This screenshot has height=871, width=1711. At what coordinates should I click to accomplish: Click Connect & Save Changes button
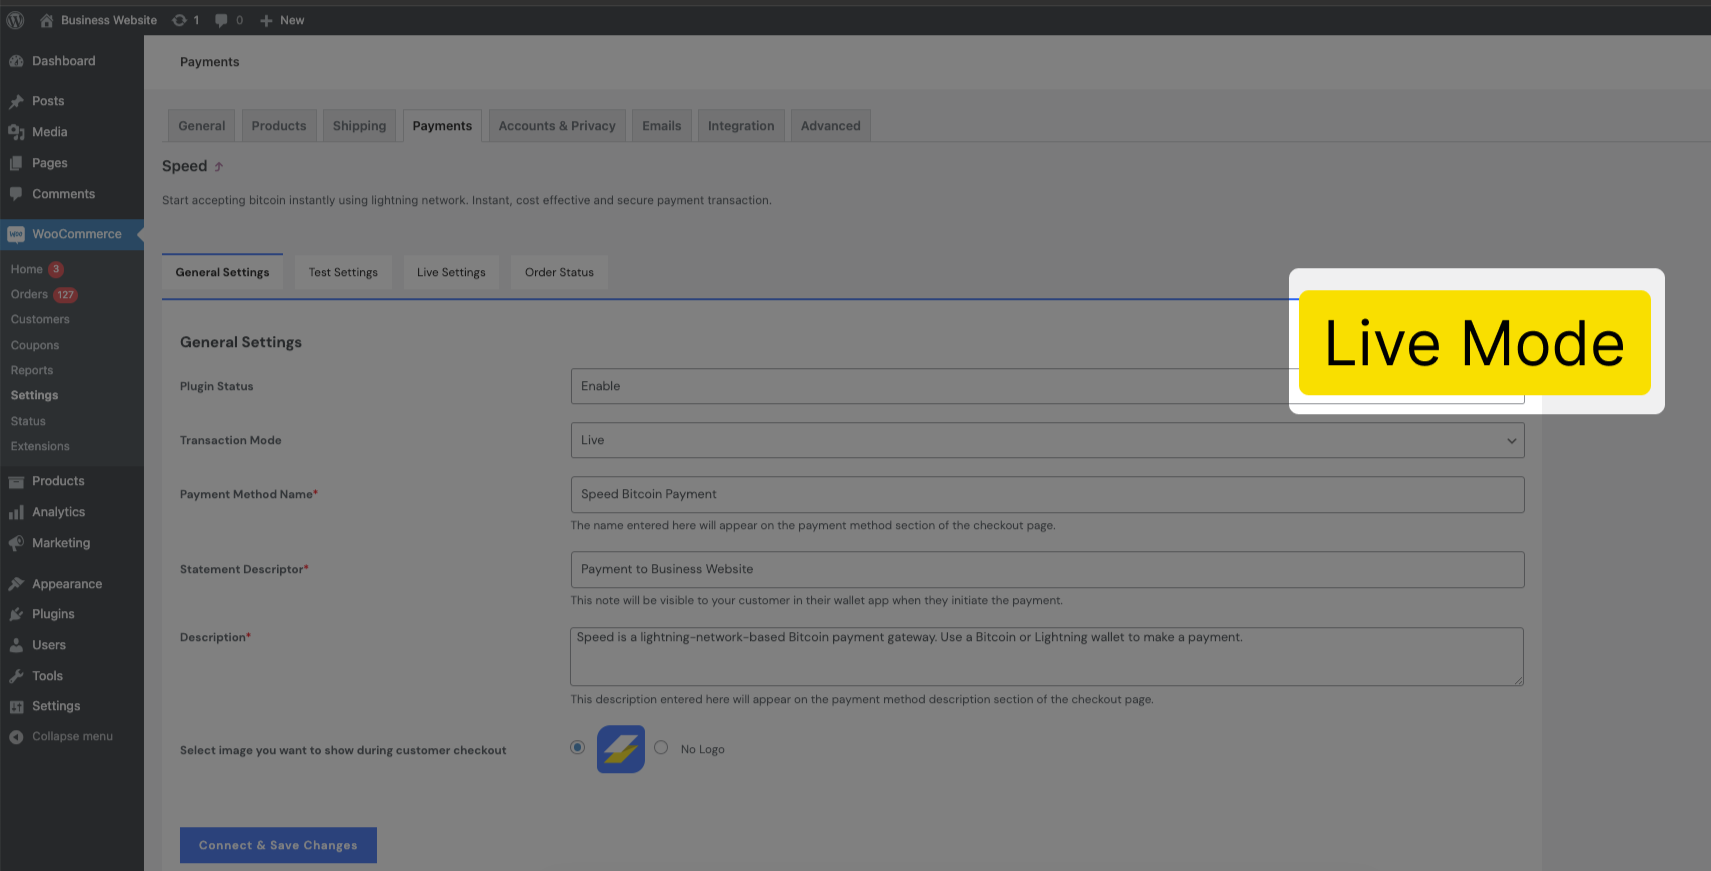click(278, 845)
